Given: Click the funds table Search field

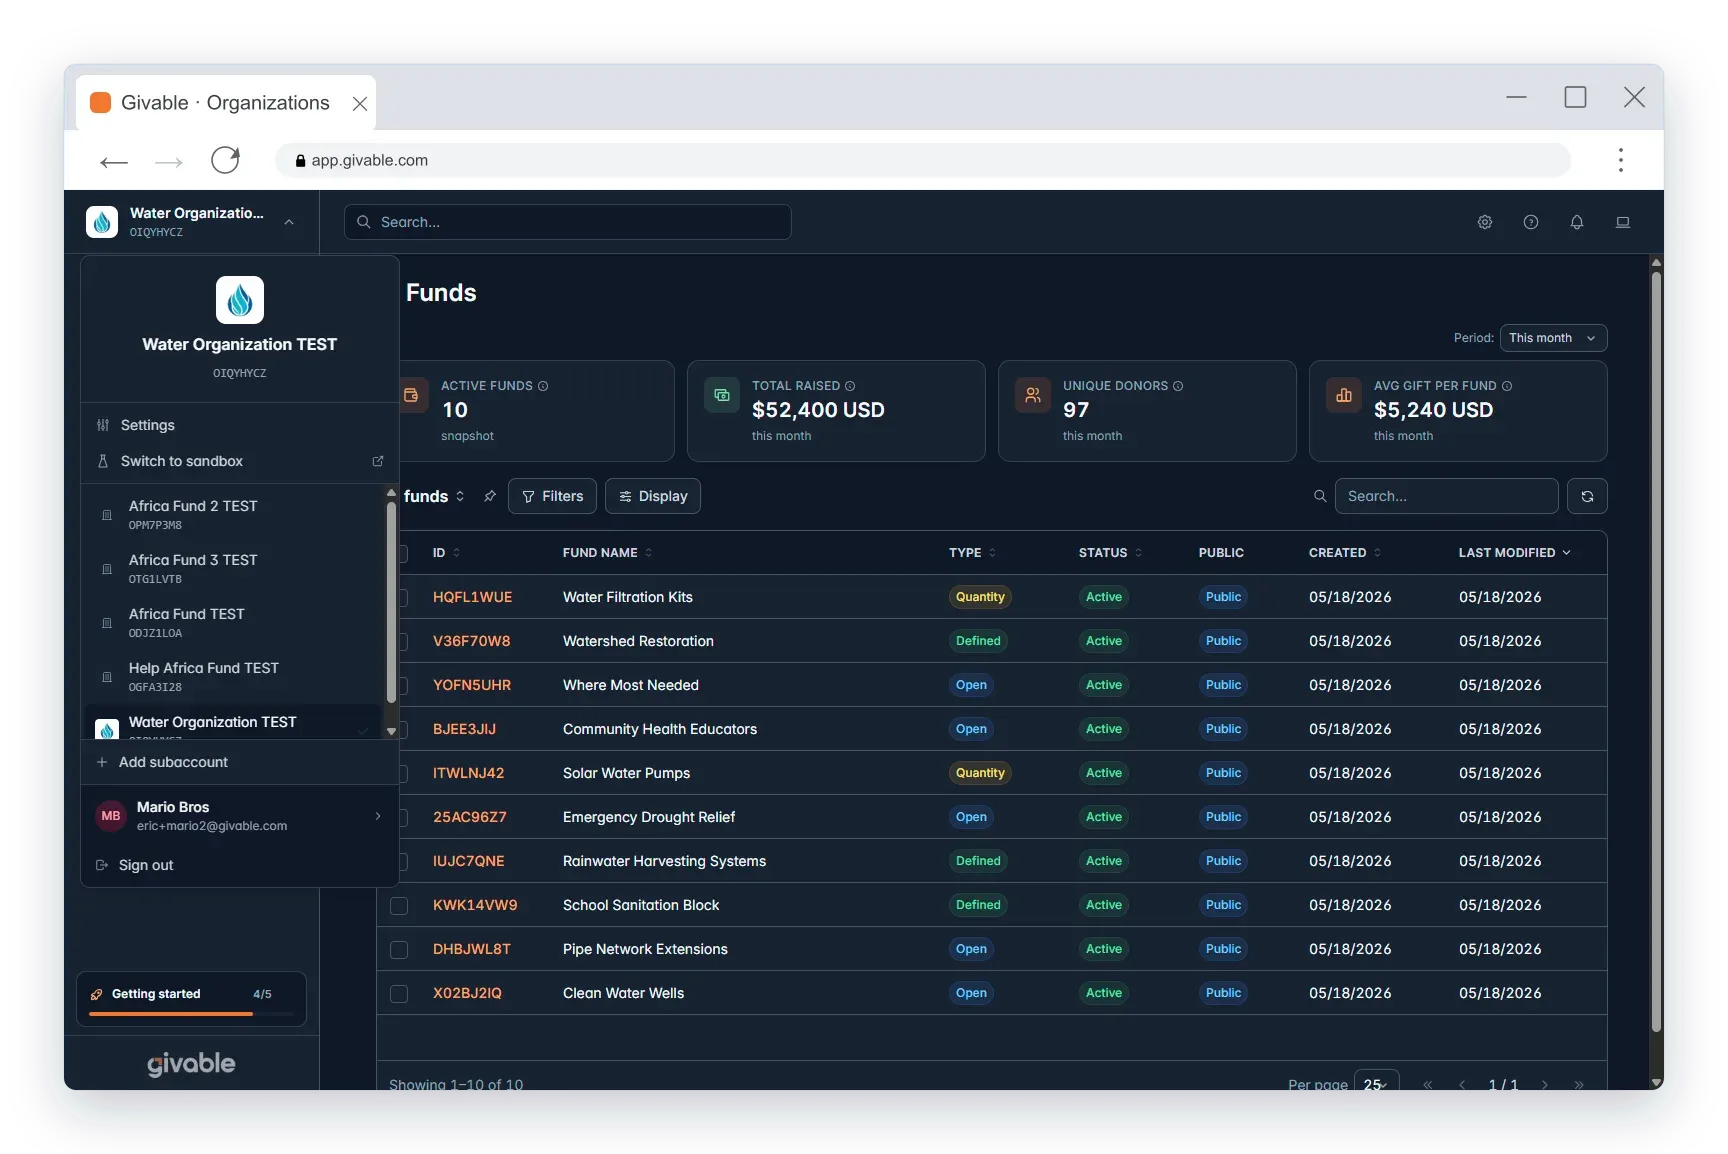Looking at the screenshot, I should point(1446,496).
